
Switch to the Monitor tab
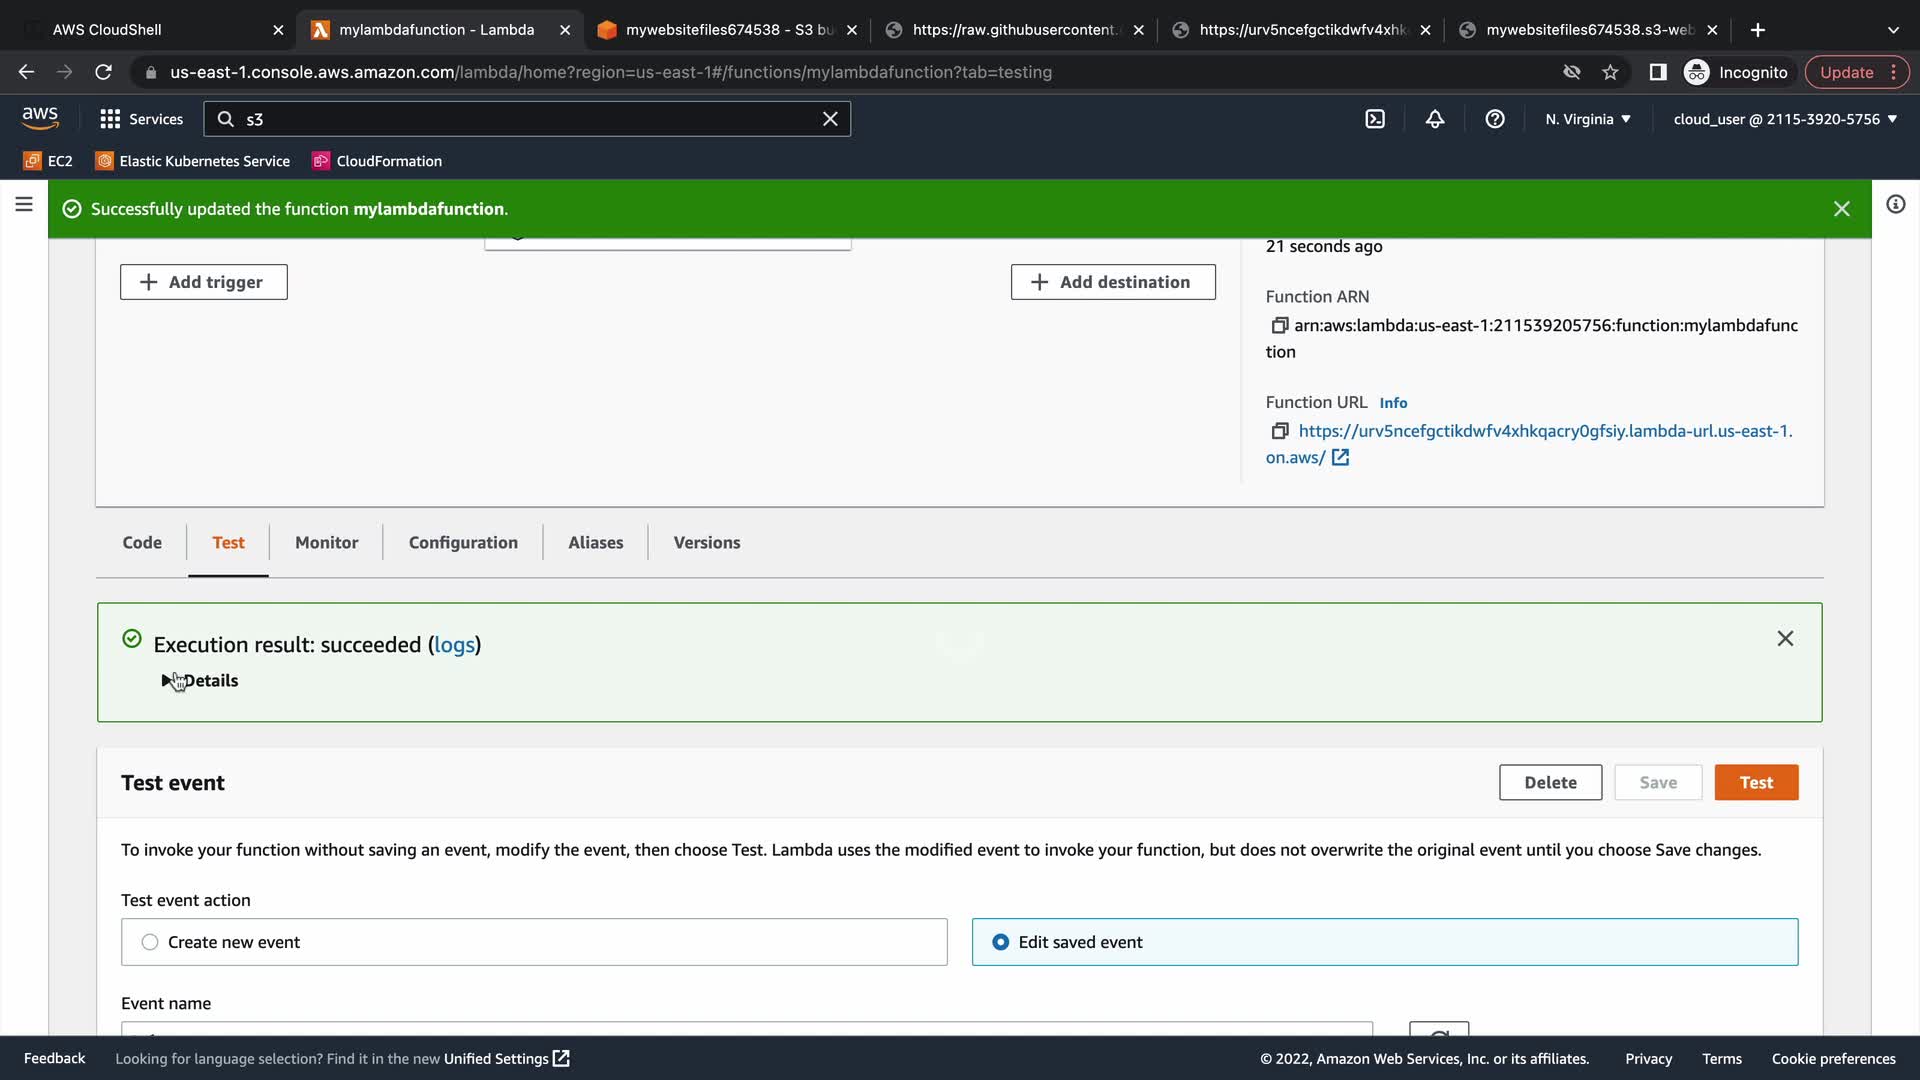point(326,542)
